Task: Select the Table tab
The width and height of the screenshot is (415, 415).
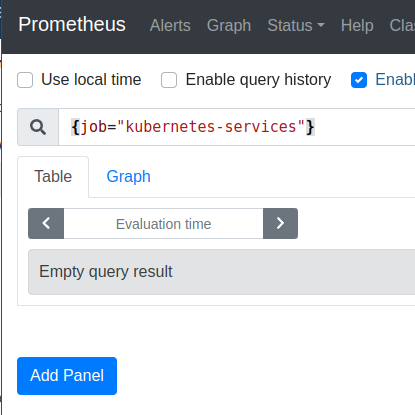Action: click(x=53, y=177)
